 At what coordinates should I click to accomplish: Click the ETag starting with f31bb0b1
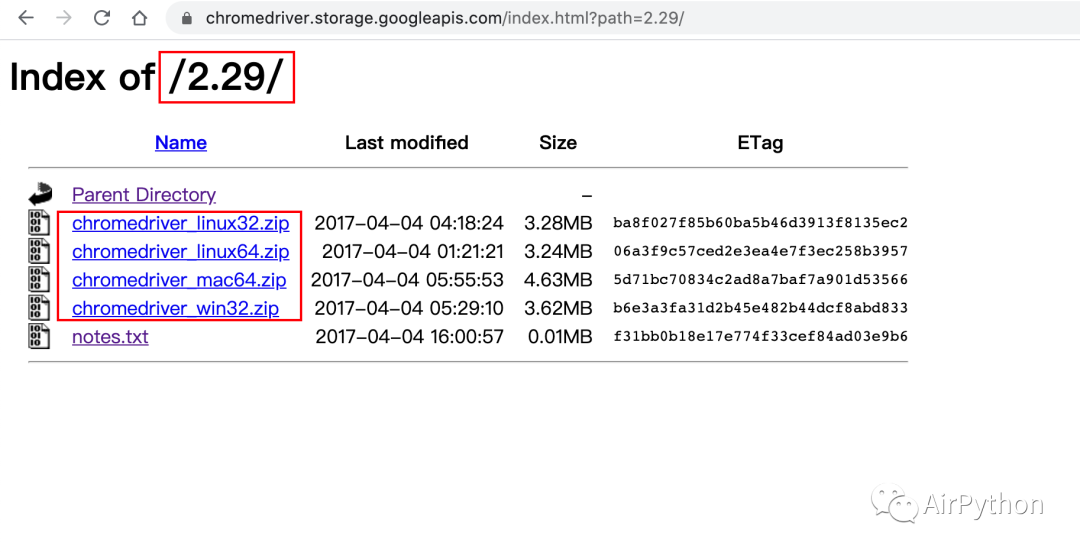click(760, 337)
